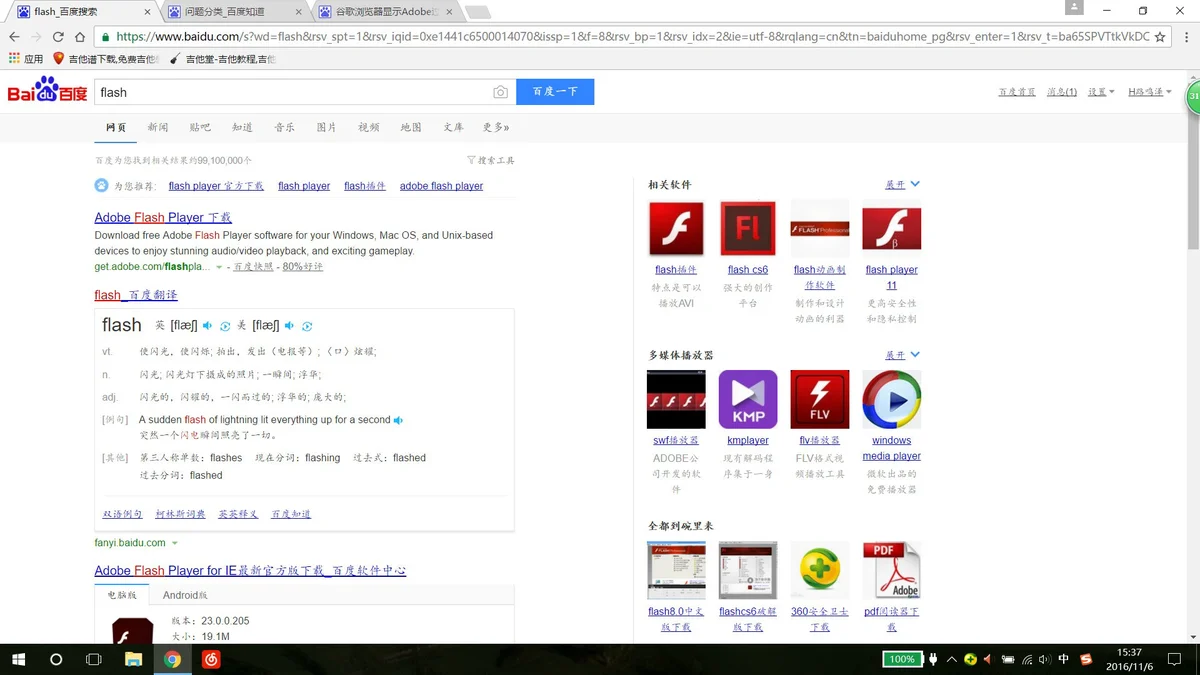
Task: Play American pronunciation speaker icon
Action: coord(290,326)
